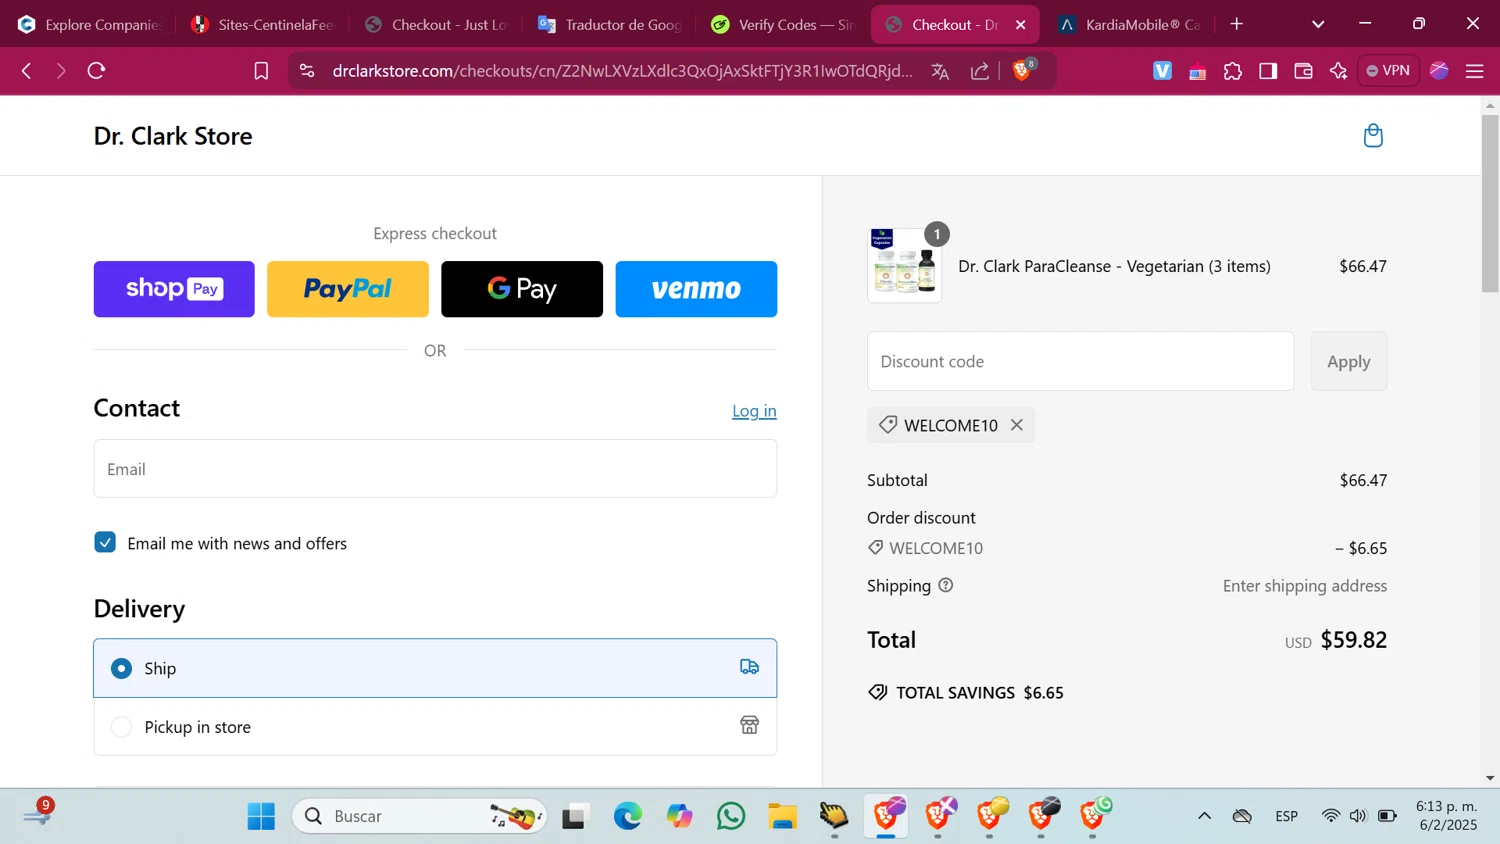The width and height of the screenshot is (1500, 844).
Task: Open Copilot from taskbar
Action: 680,816
